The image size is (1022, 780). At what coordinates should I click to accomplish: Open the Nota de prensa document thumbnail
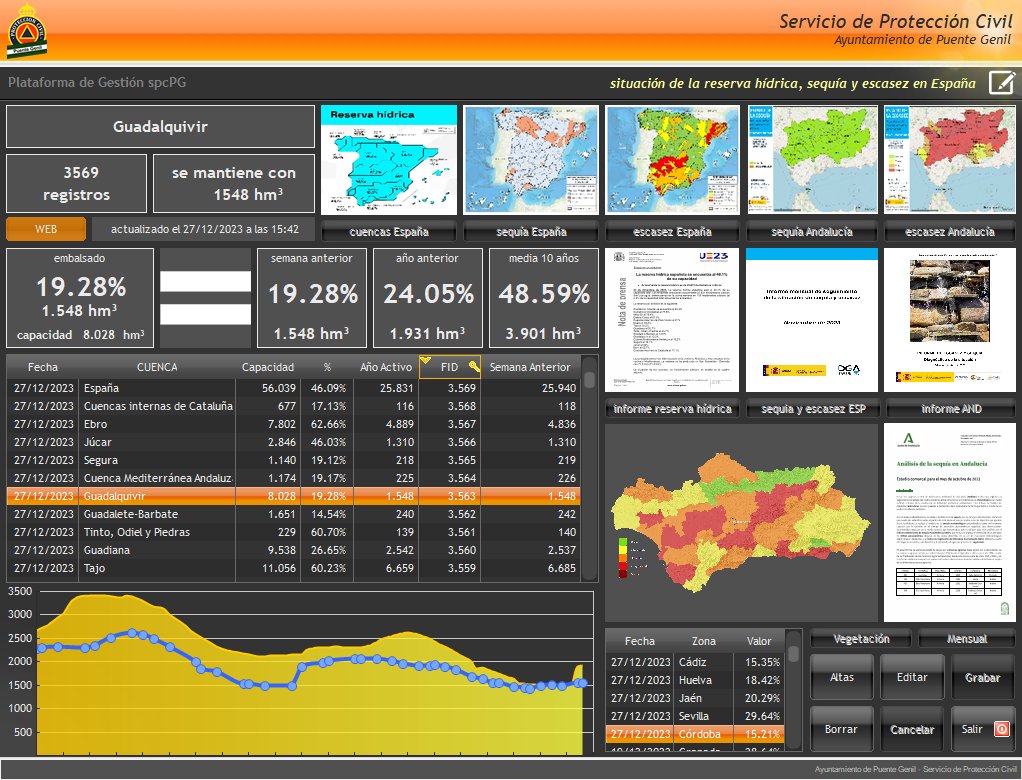point(672,320)
